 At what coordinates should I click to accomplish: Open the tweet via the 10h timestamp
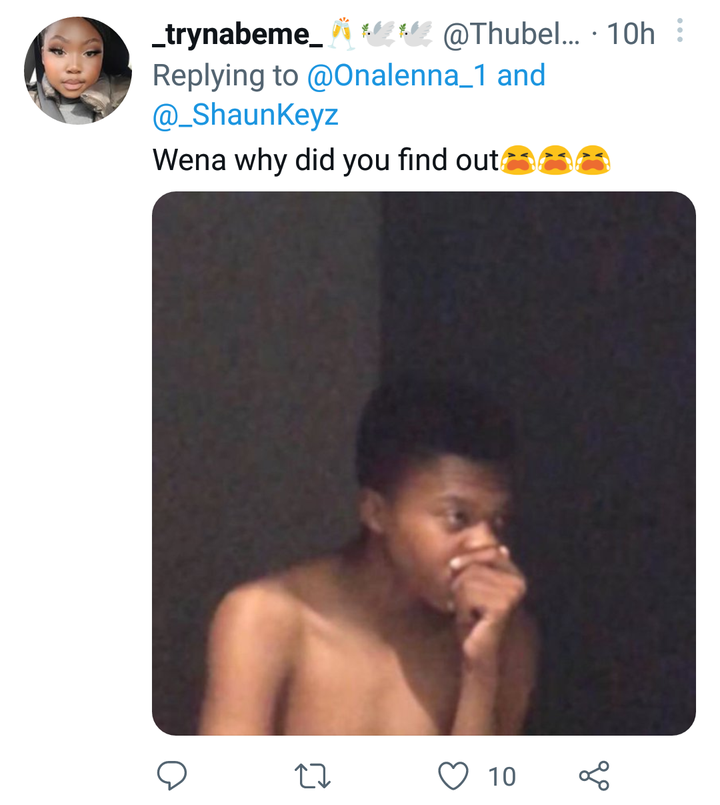click(x=631, y=34)
